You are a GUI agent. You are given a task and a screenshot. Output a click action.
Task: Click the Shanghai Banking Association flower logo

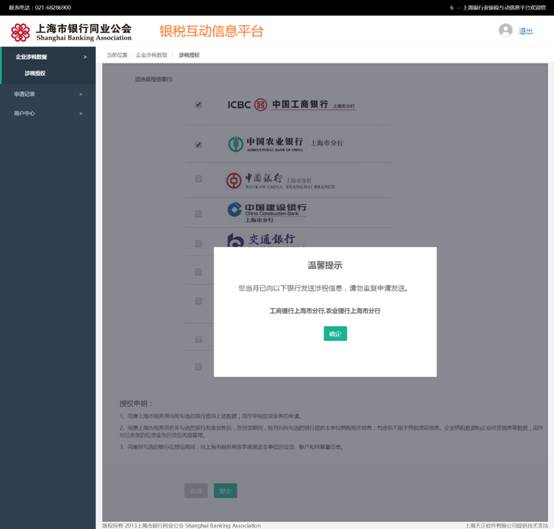click(x=20, y=33)
